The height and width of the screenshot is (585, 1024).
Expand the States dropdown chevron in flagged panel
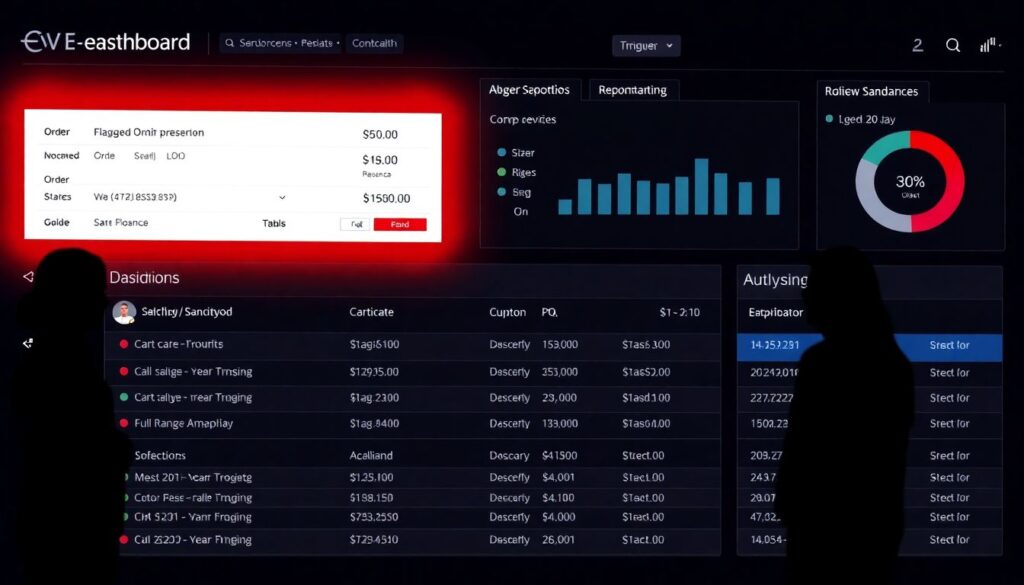click(x=282, y=198)
